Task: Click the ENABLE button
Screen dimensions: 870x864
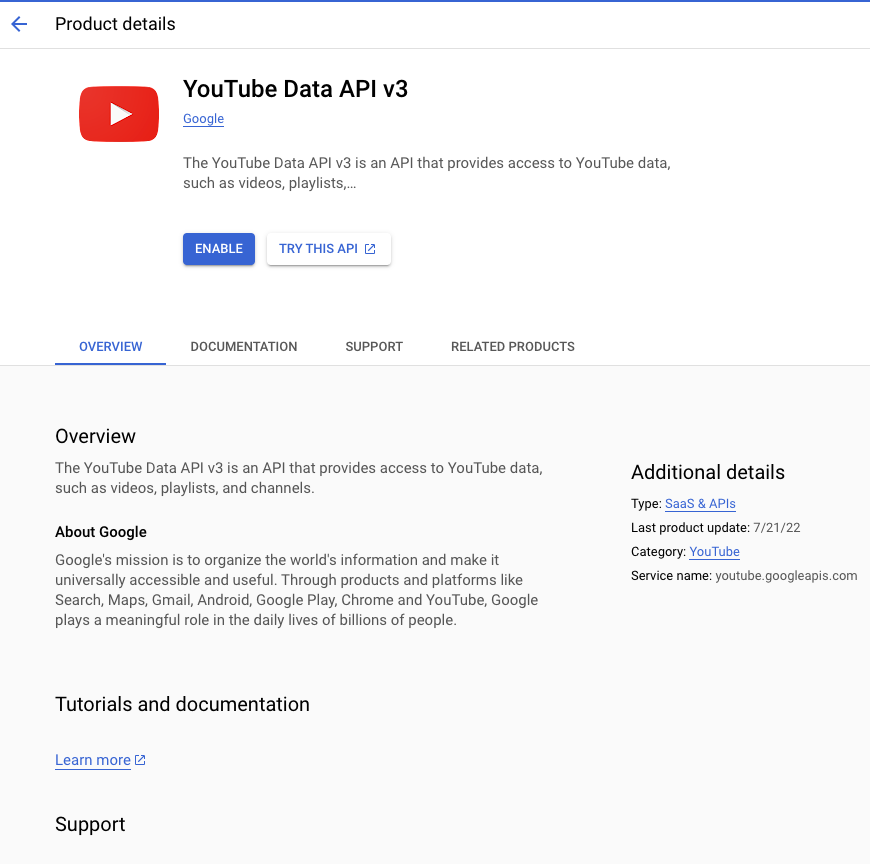Action: [219, 249]
